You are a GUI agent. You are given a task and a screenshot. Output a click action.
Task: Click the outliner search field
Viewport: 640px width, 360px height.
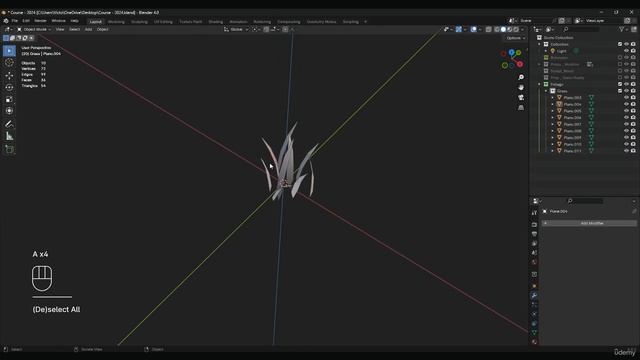click(581, 29)
